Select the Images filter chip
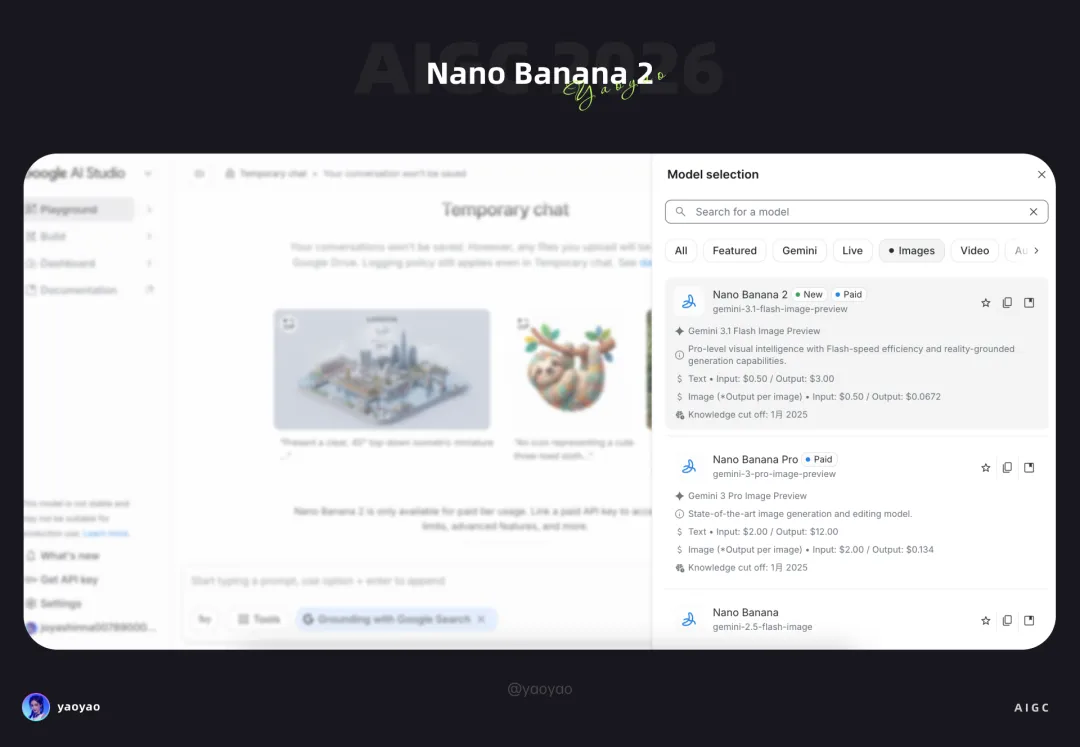1080x747 pixels. [911, 251]
